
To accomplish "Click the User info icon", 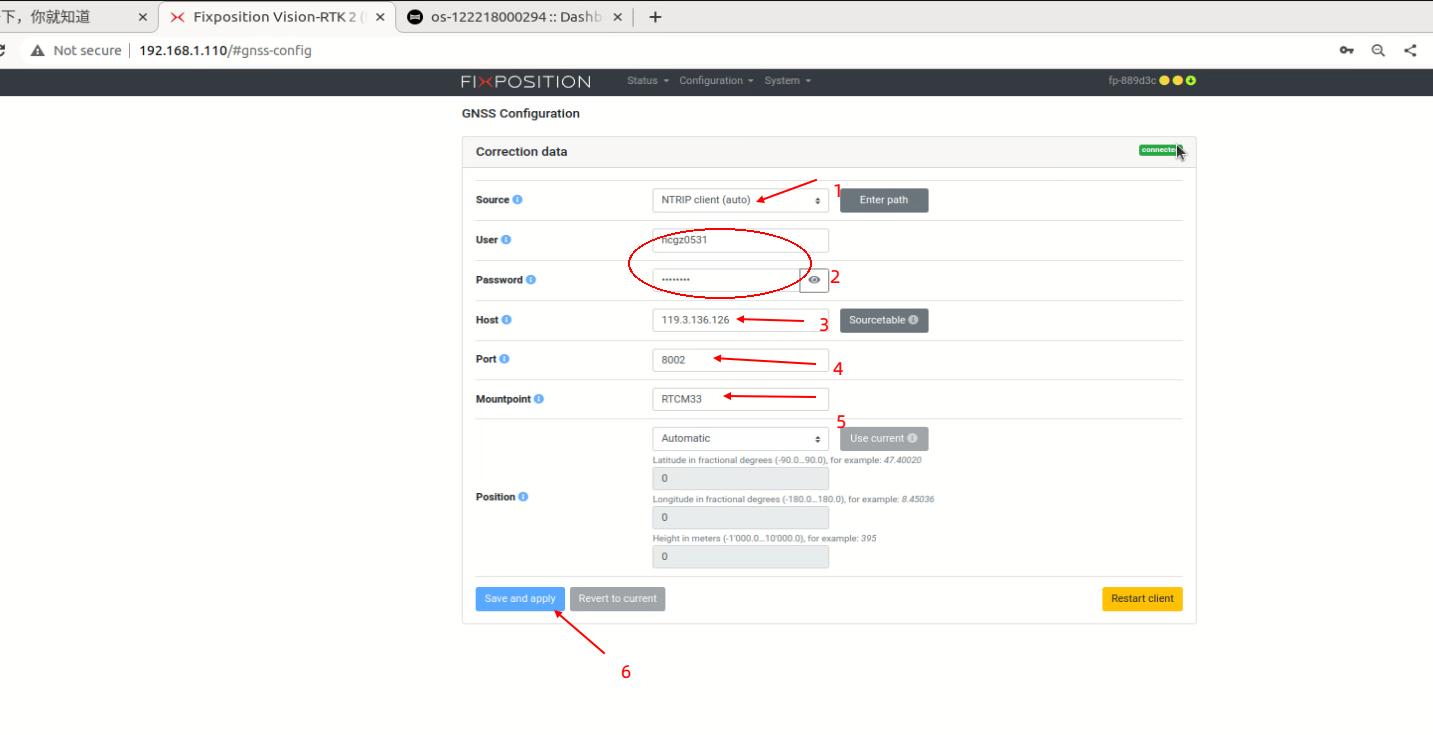I will [x=505, y=240].
